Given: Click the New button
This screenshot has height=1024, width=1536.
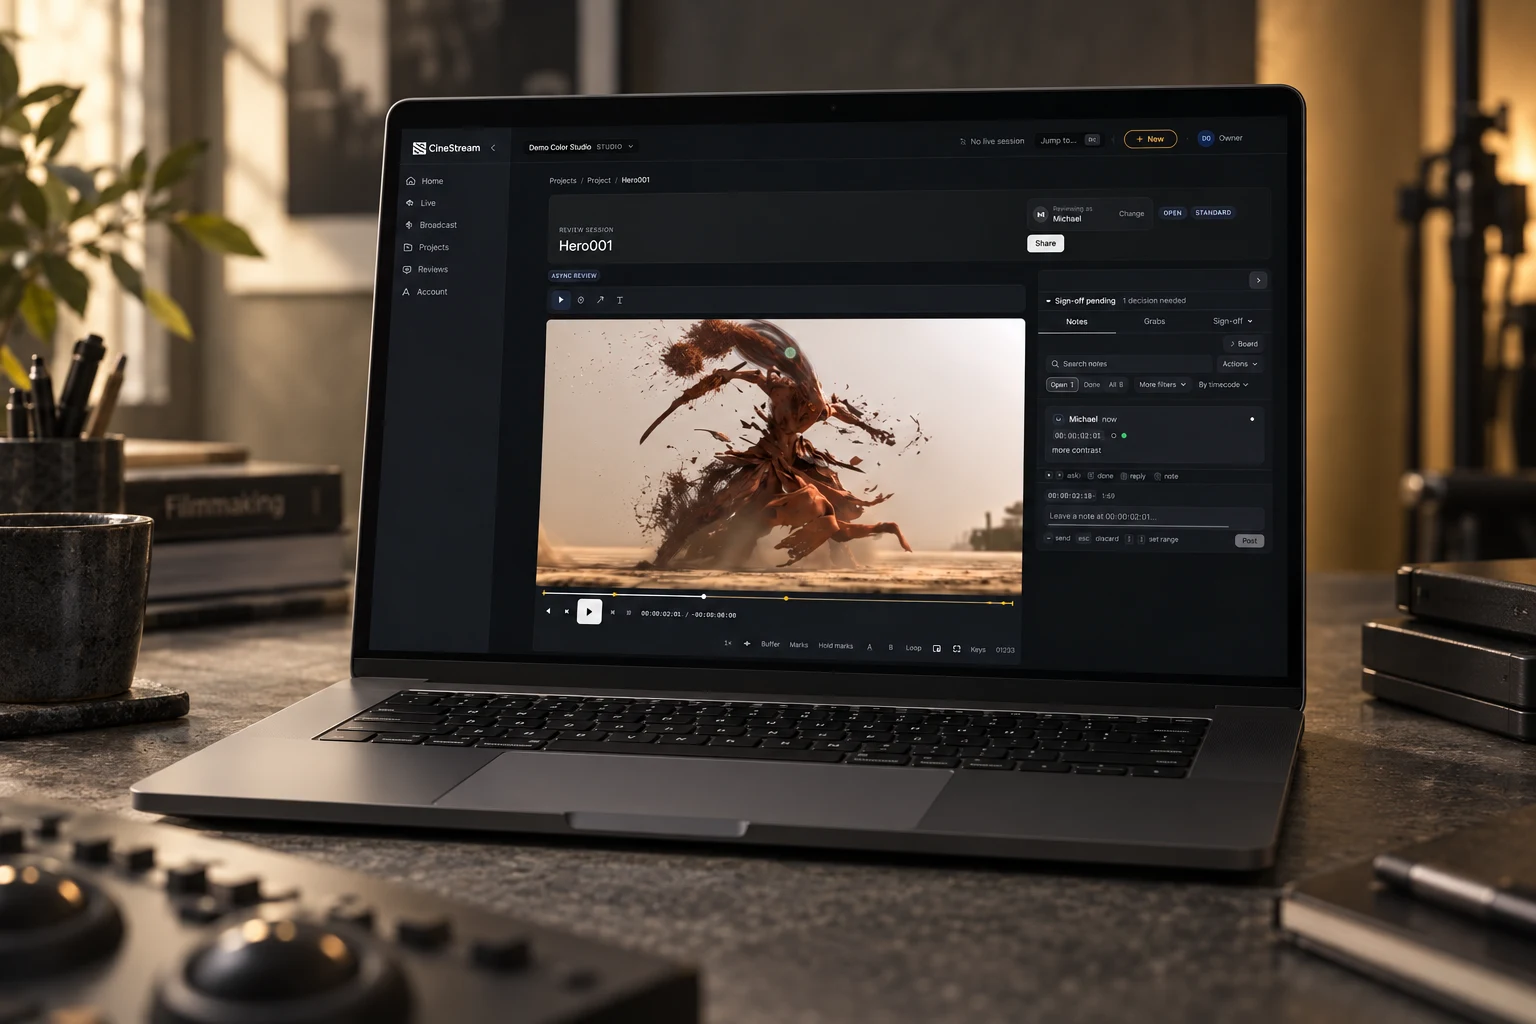Looking at the screenshot, I should (1151, 139).
